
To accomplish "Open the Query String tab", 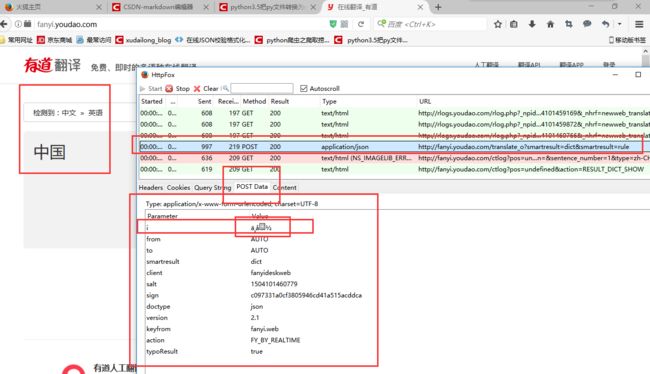I will pos(213,187).
